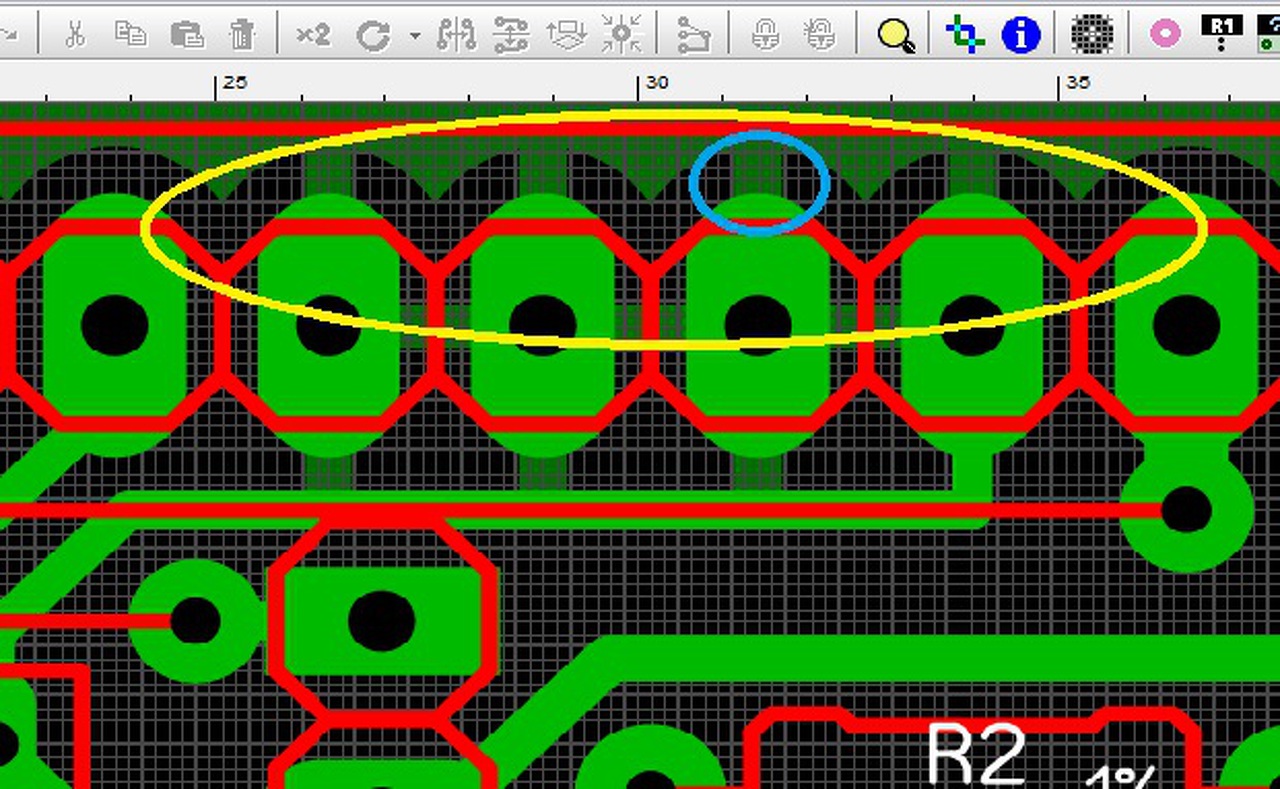Snap selected elements to the grid
The width and height of the screenshot is (1280, 789).
(x=622, y=35)
